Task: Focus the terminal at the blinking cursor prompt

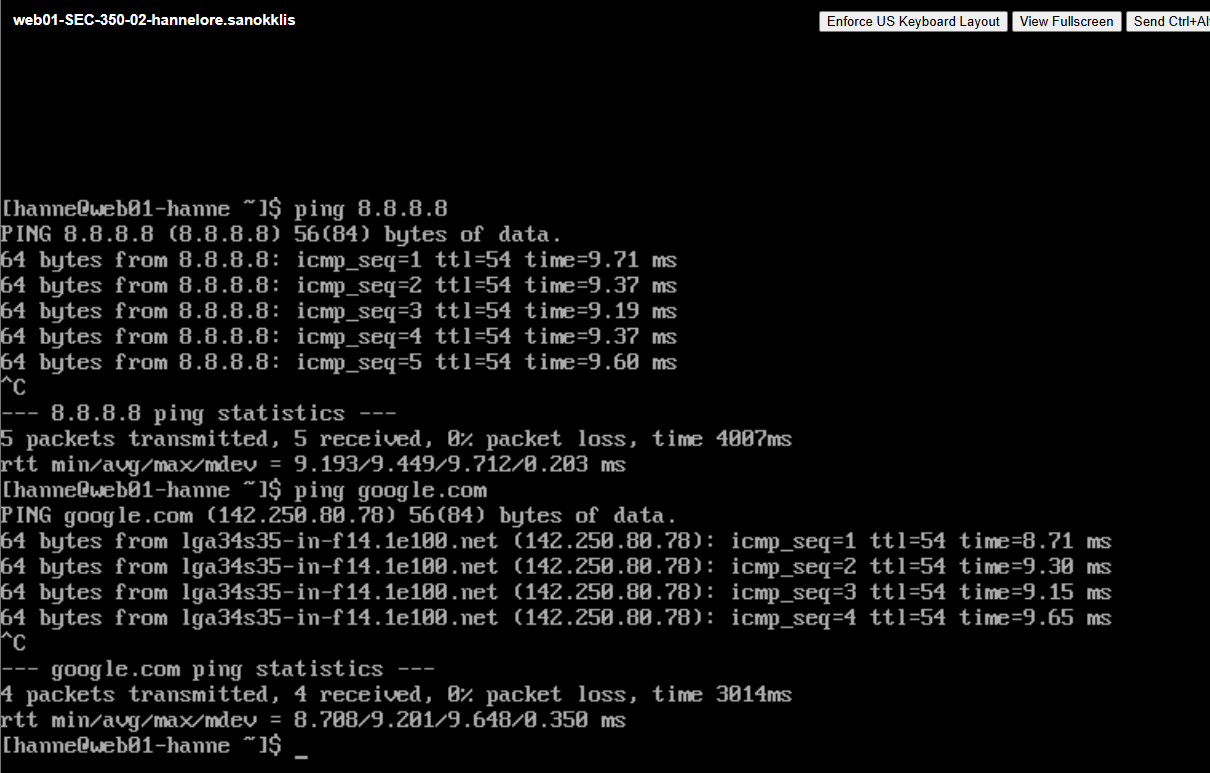Action: (x=301, y=746)
